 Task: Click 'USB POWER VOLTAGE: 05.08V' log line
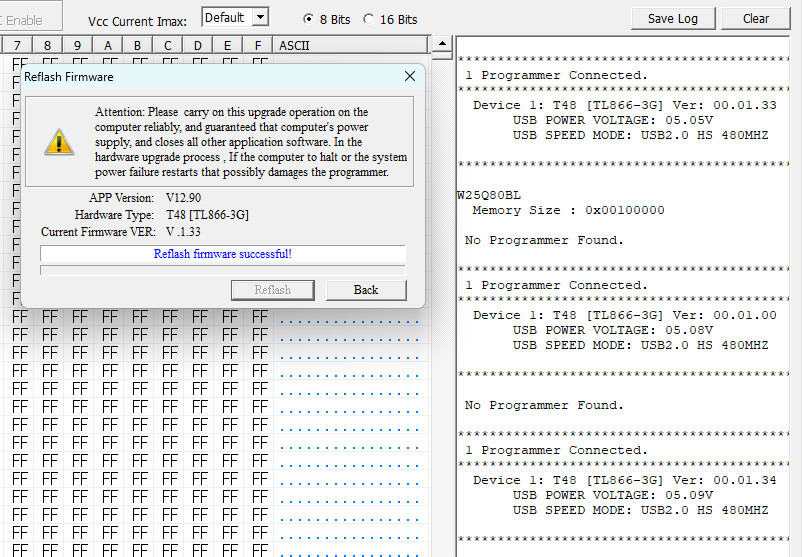click(x=613, y=330)
